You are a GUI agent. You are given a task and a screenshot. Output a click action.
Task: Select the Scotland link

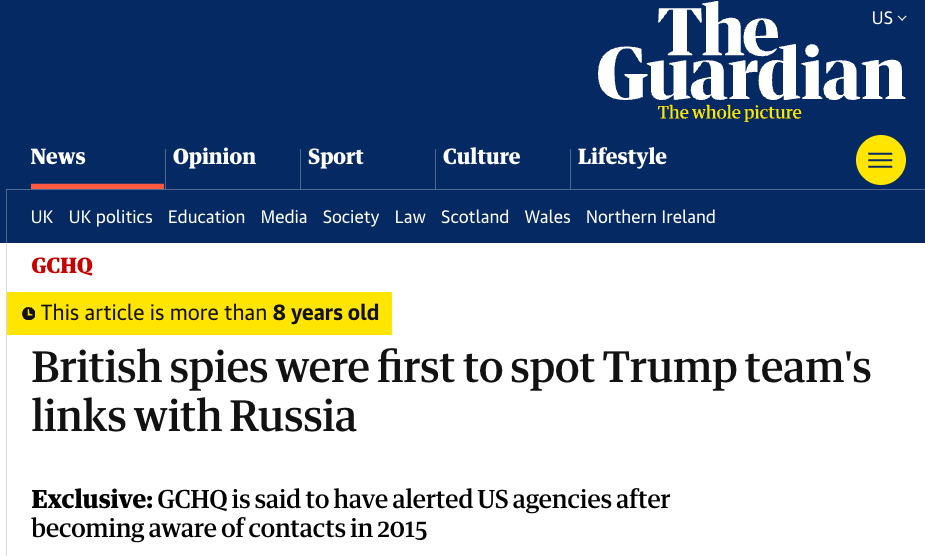(475, 217)
